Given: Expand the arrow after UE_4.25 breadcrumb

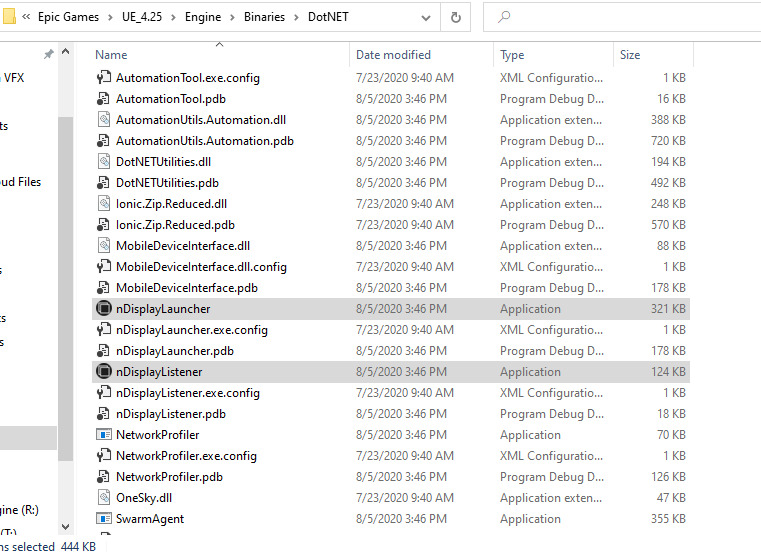Looking at the screenshot, I should point(173,17).
